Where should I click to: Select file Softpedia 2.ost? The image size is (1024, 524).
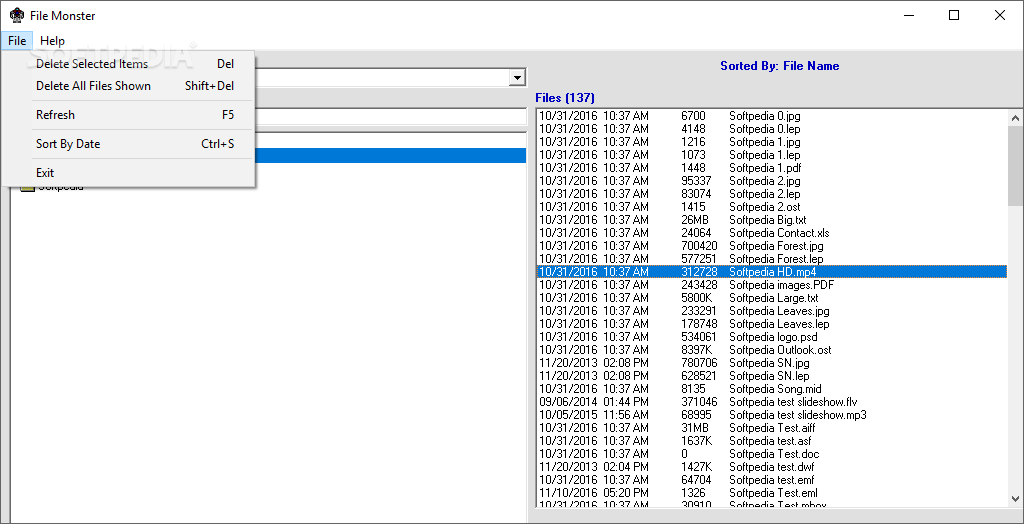click(x=771, y=207)
